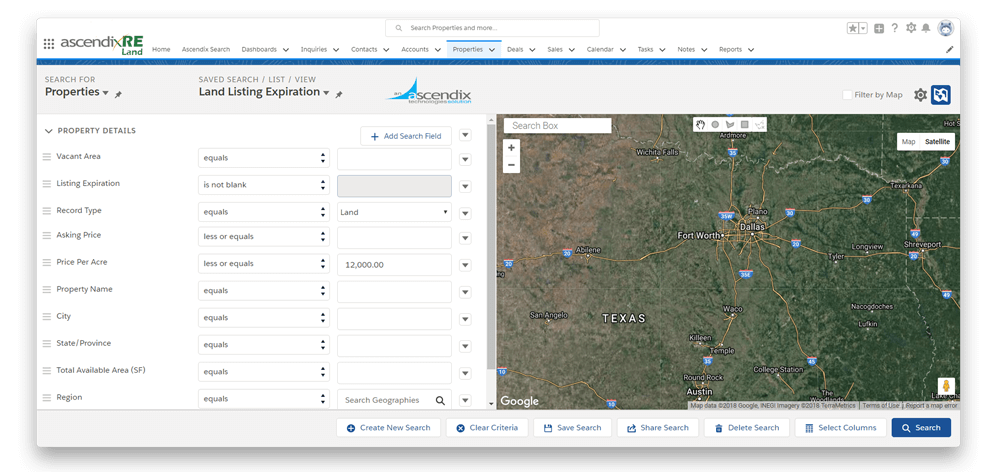Open the Land Listing Expiration saved search dropdown
This screenshot has height=472, width=1000.
click(x=263, y=92)
